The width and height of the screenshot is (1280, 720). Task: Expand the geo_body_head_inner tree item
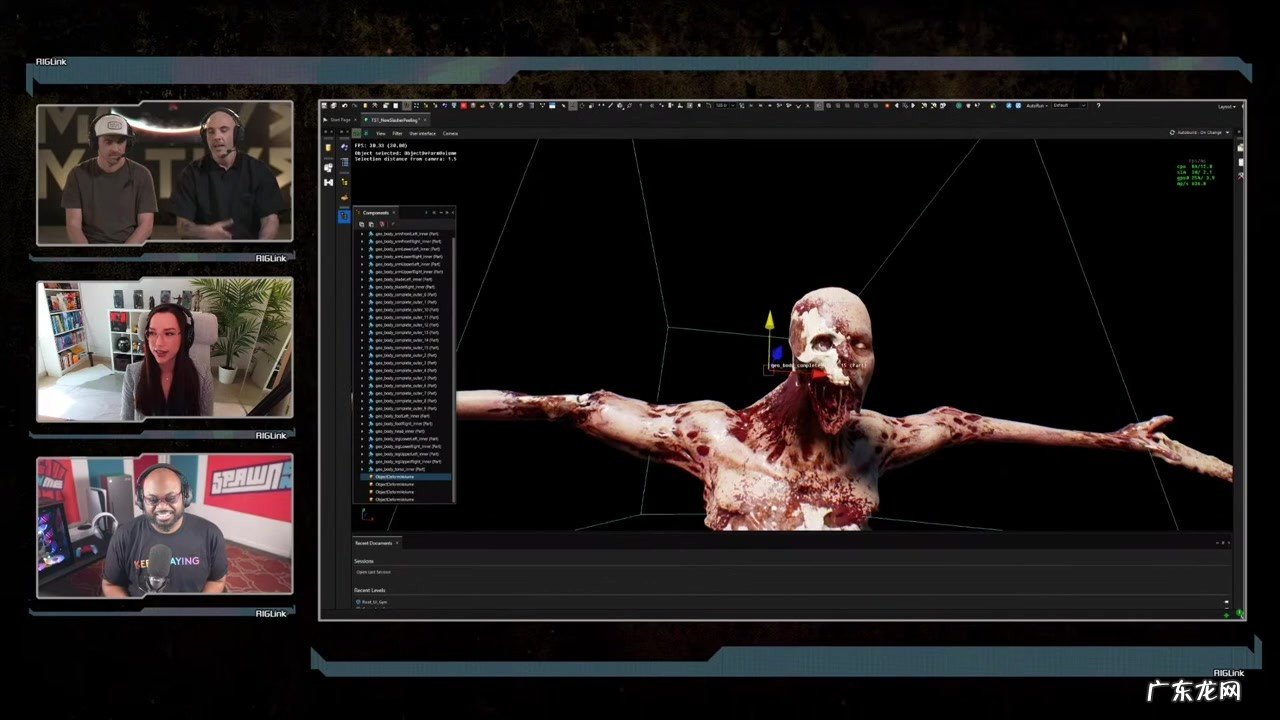(x=362, y=431)
